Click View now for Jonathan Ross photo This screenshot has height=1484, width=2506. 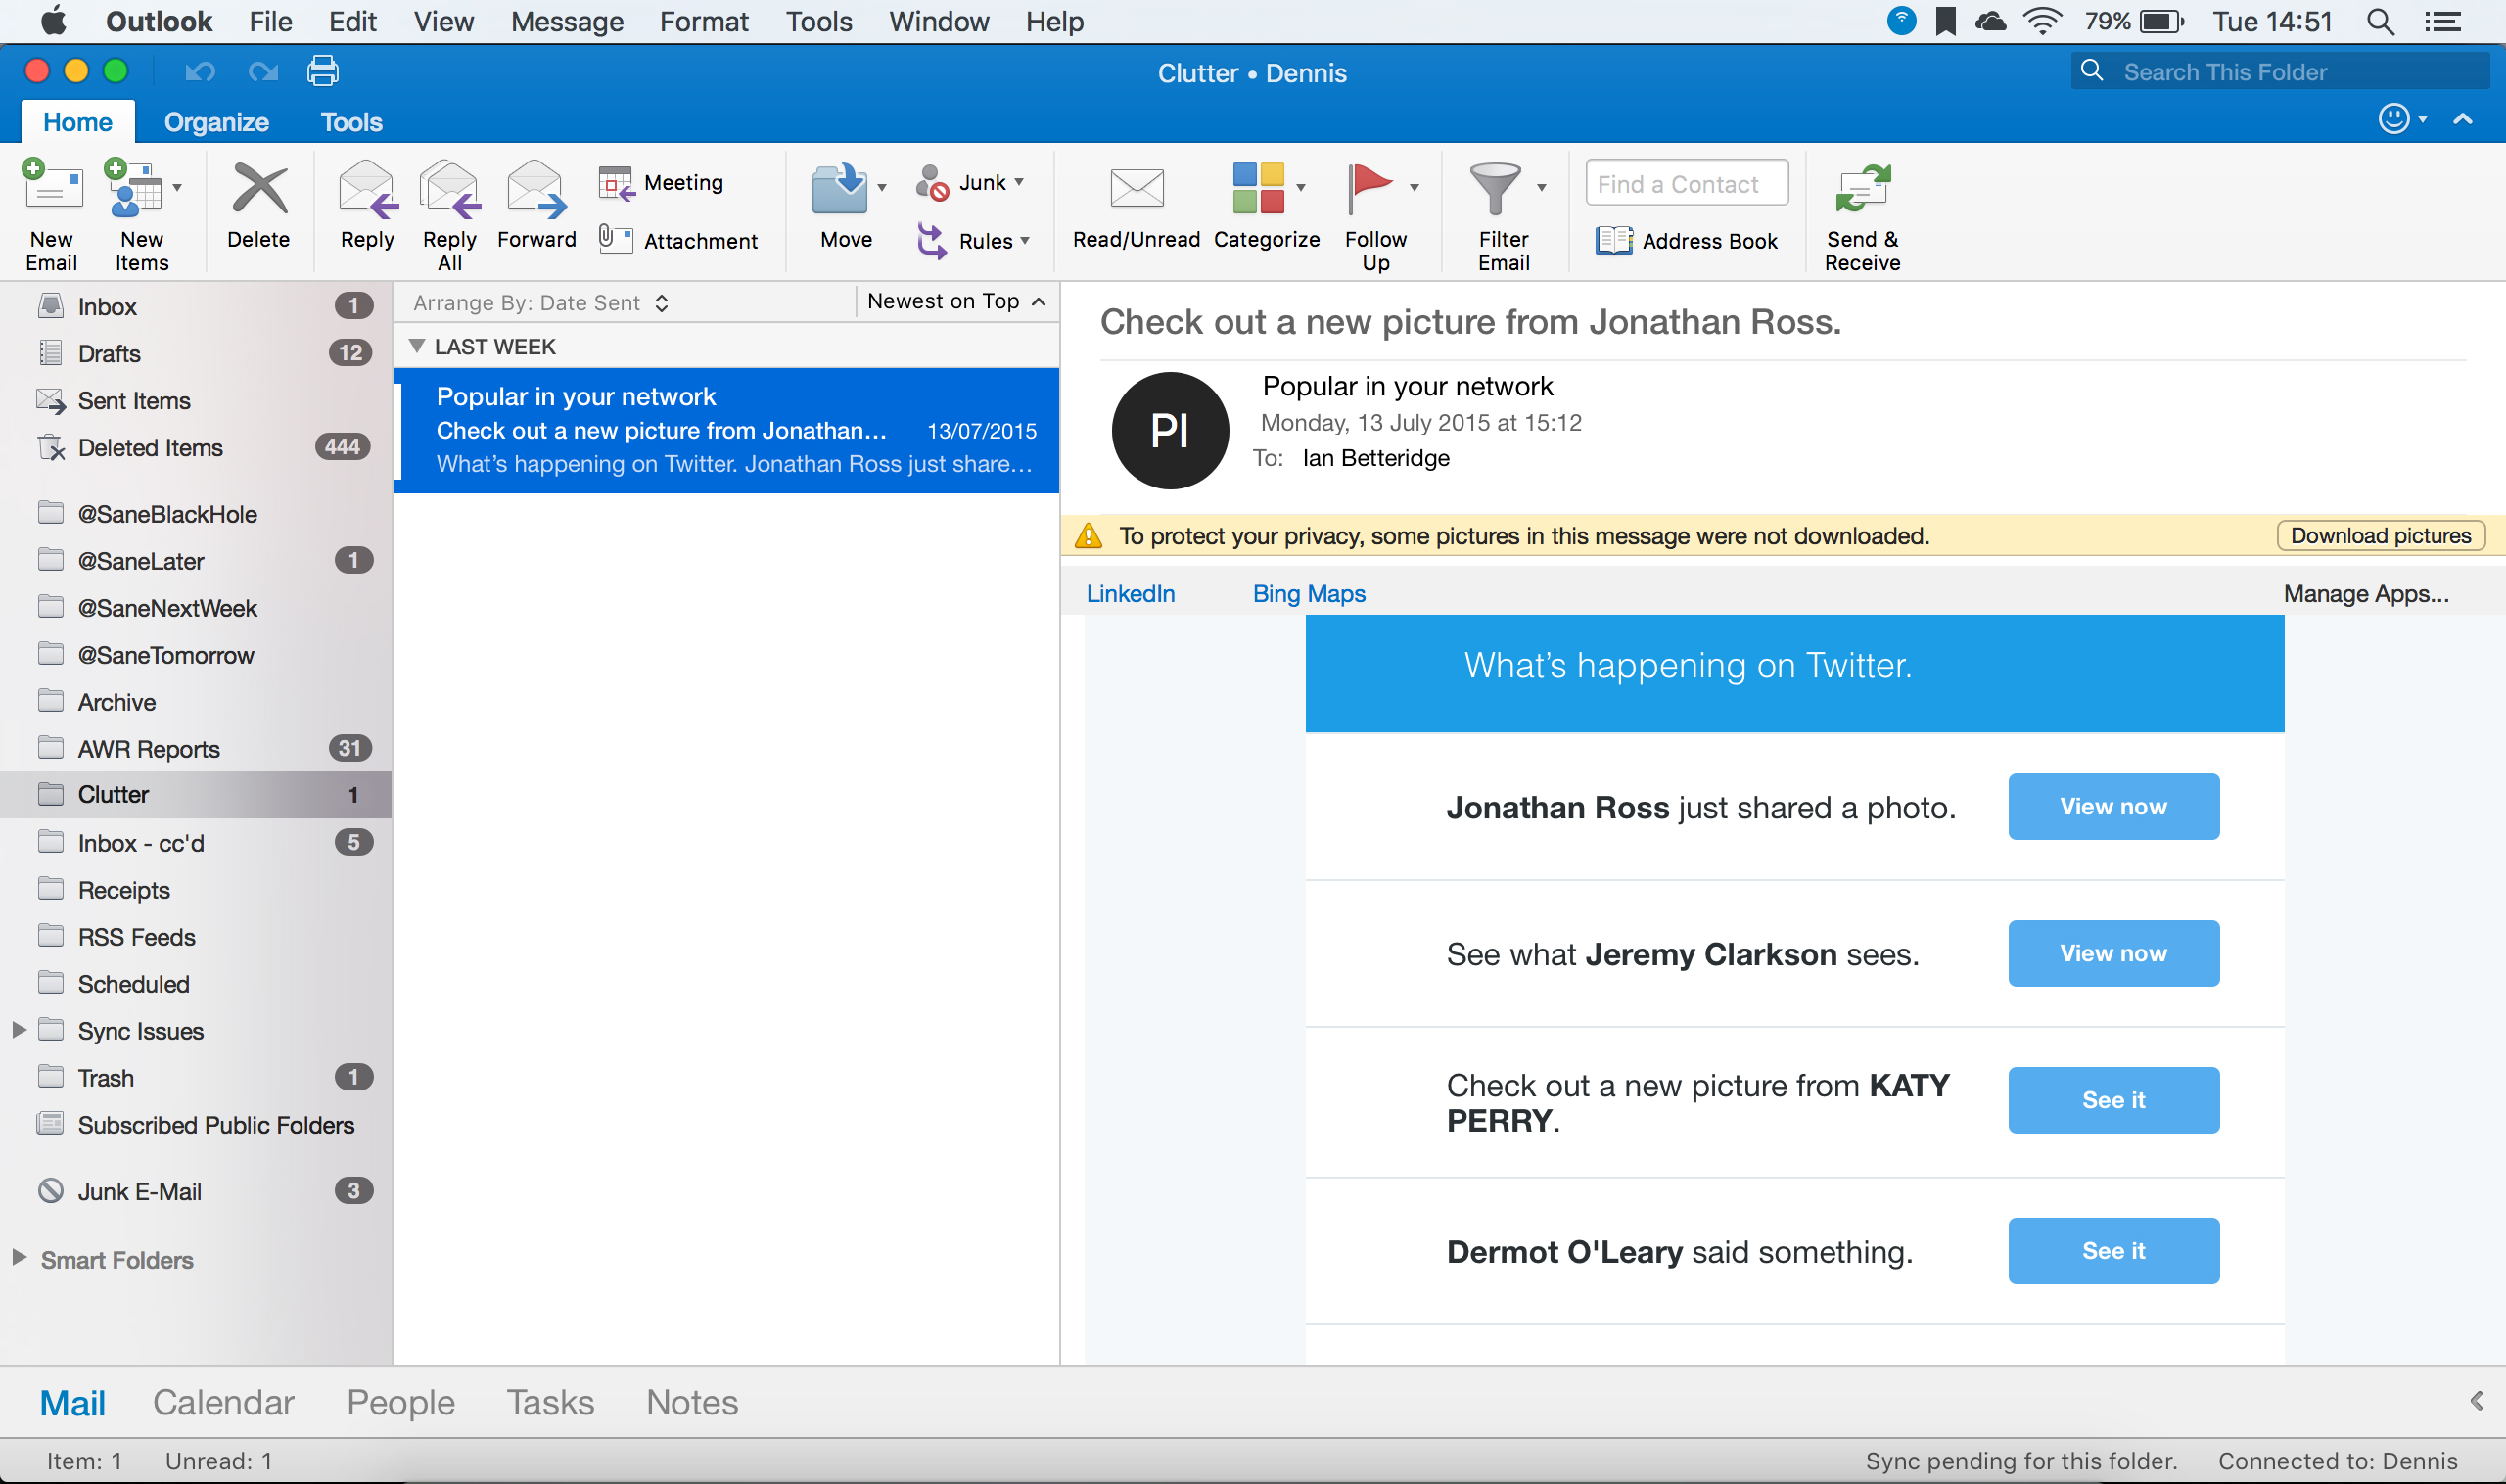click(x=2112, y=806)
